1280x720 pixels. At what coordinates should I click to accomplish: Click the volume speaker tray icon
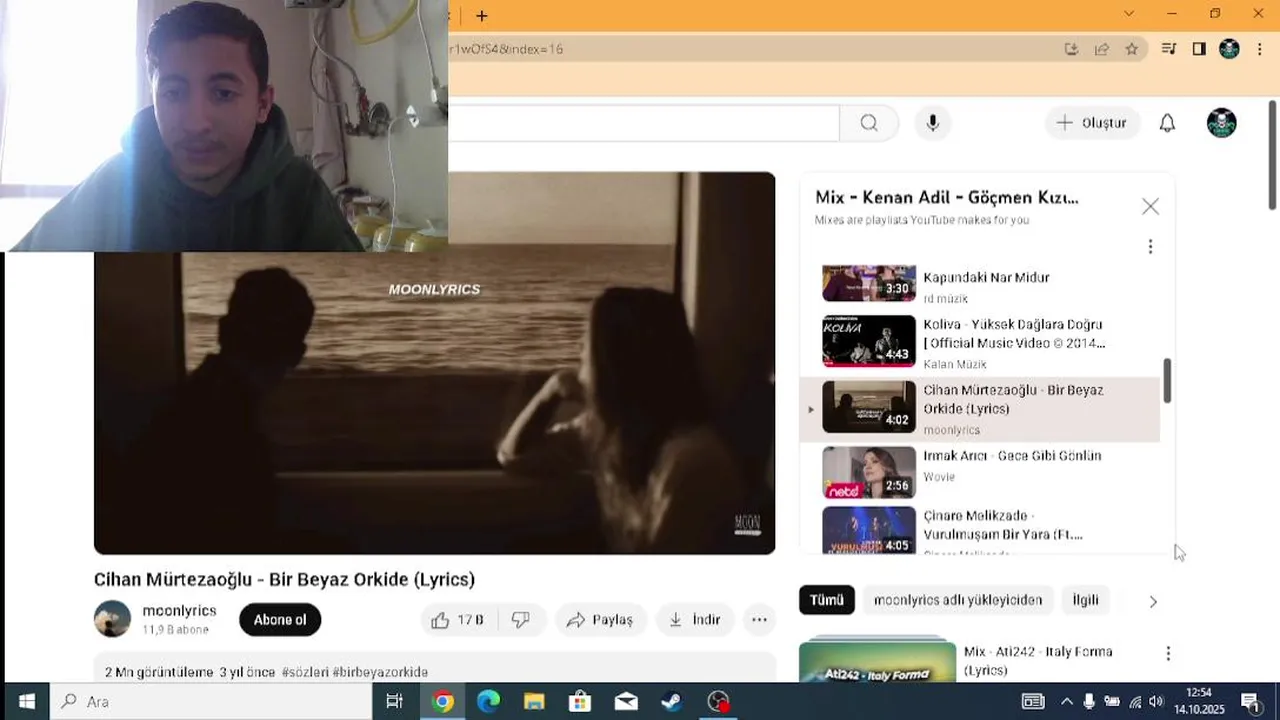tap(1156, 701)
